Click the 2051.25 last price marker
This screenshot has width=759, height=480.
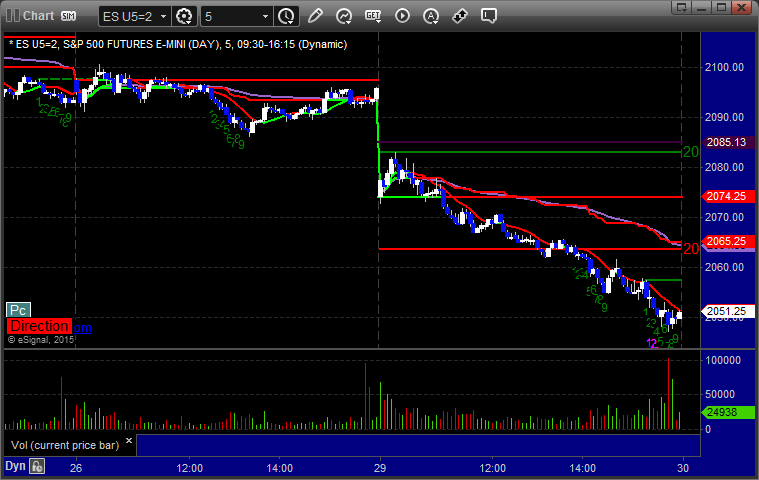point(728,311)
